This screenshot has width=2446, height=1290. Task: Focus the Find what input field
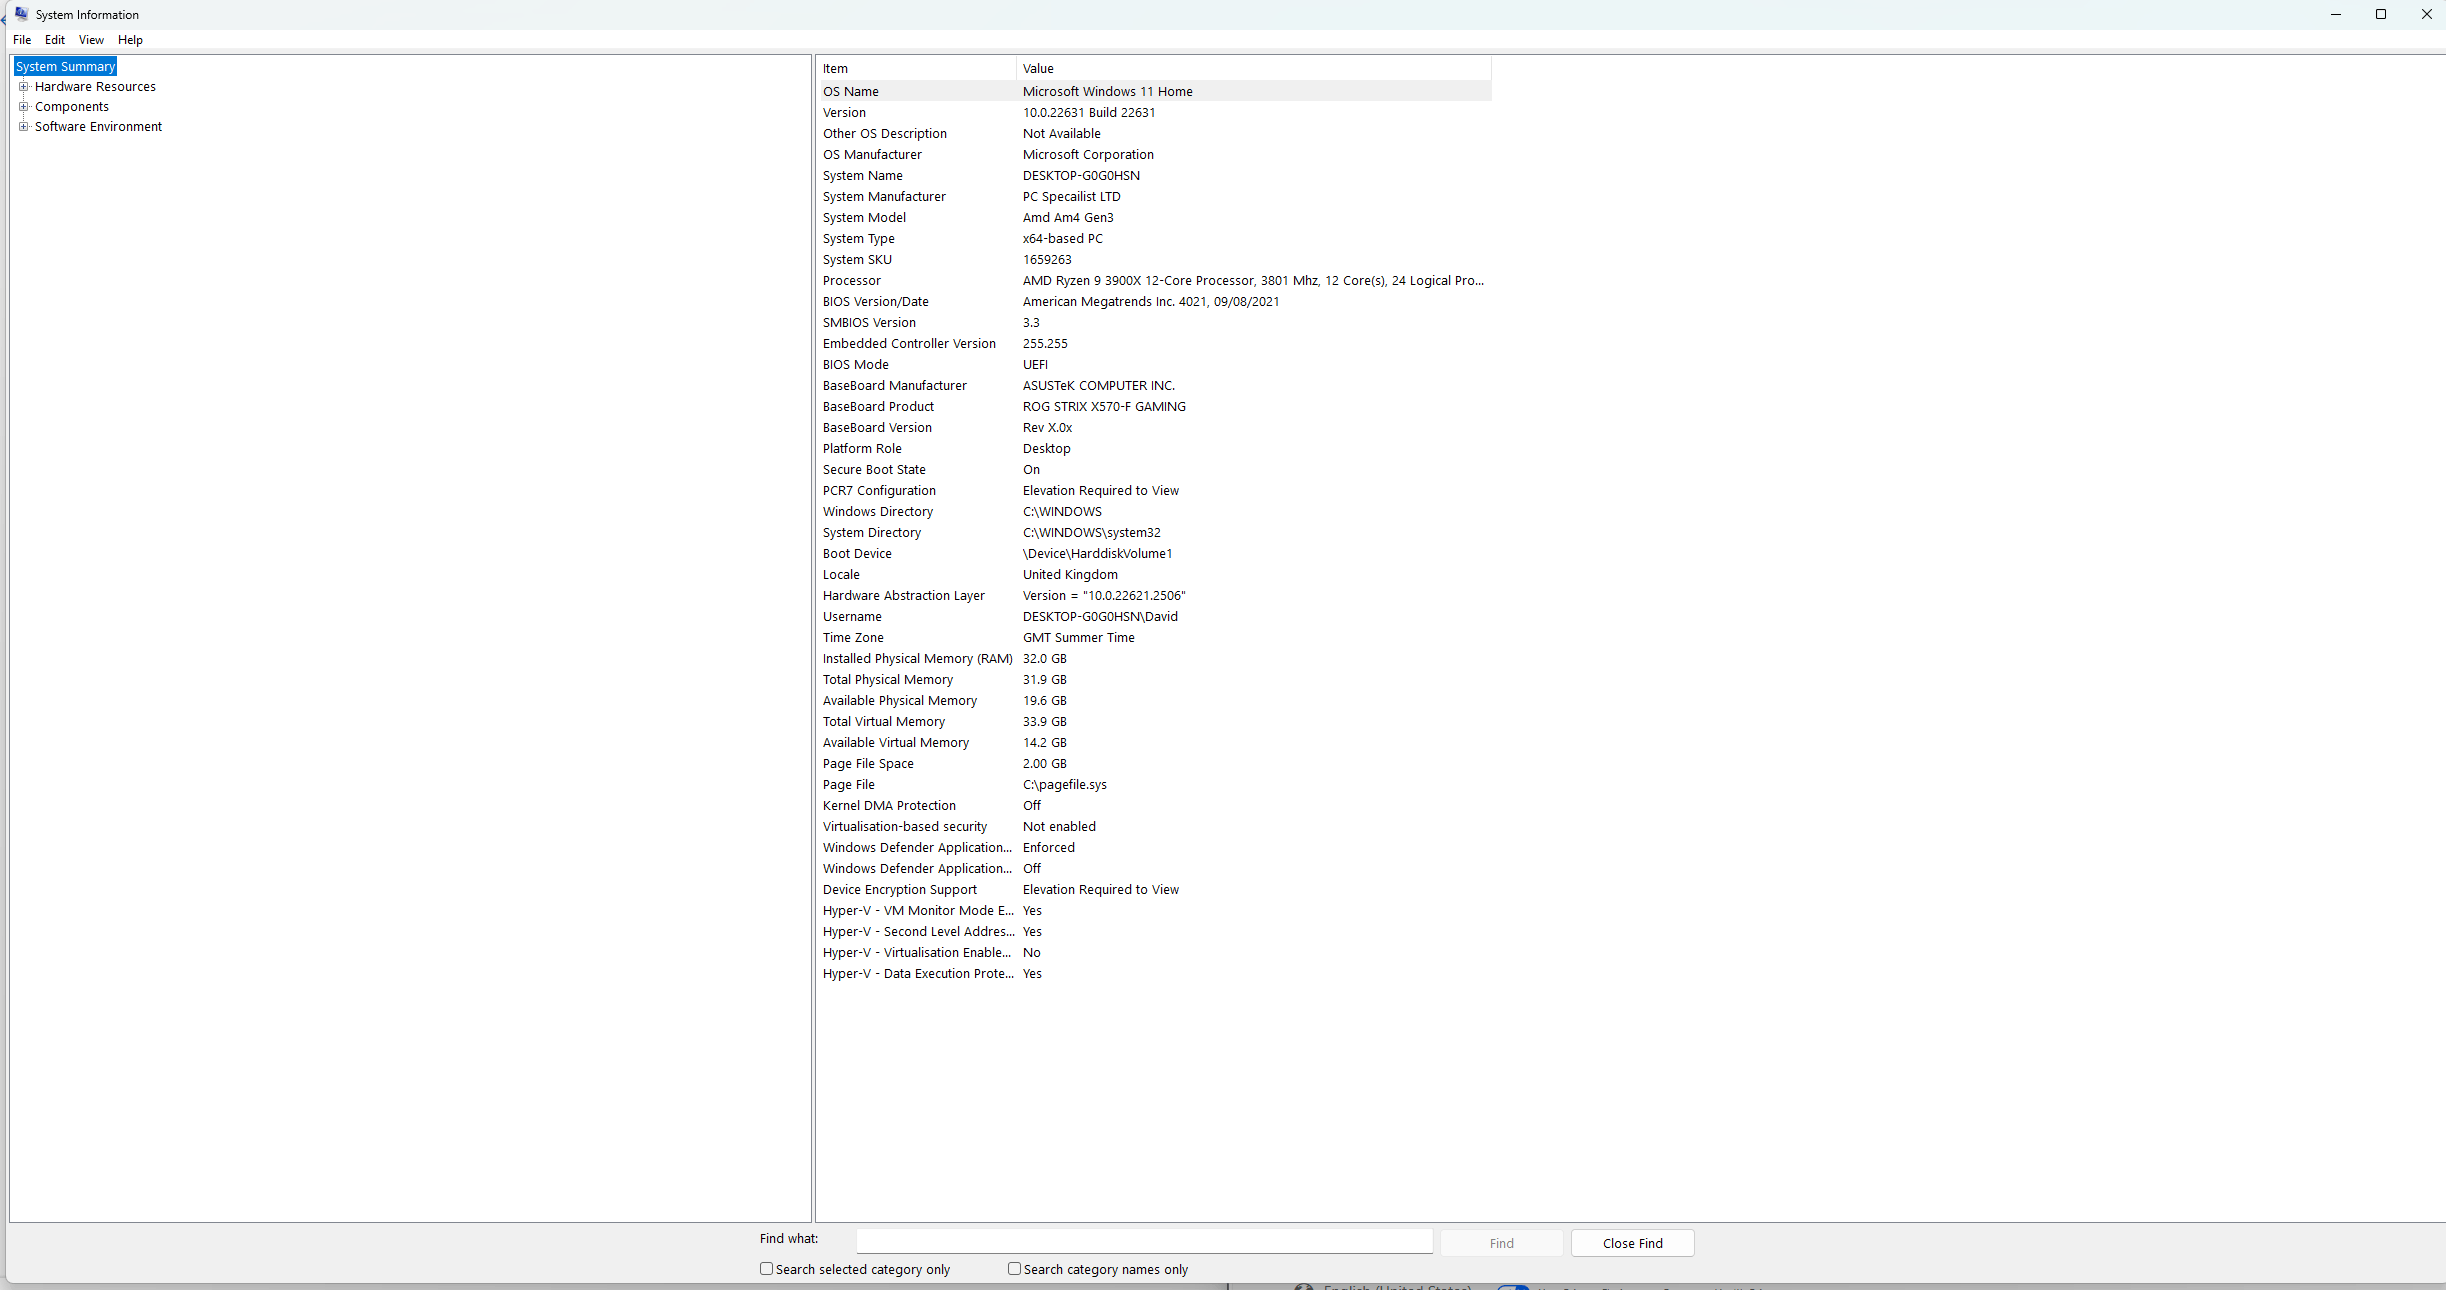tap(1144, 1241)
